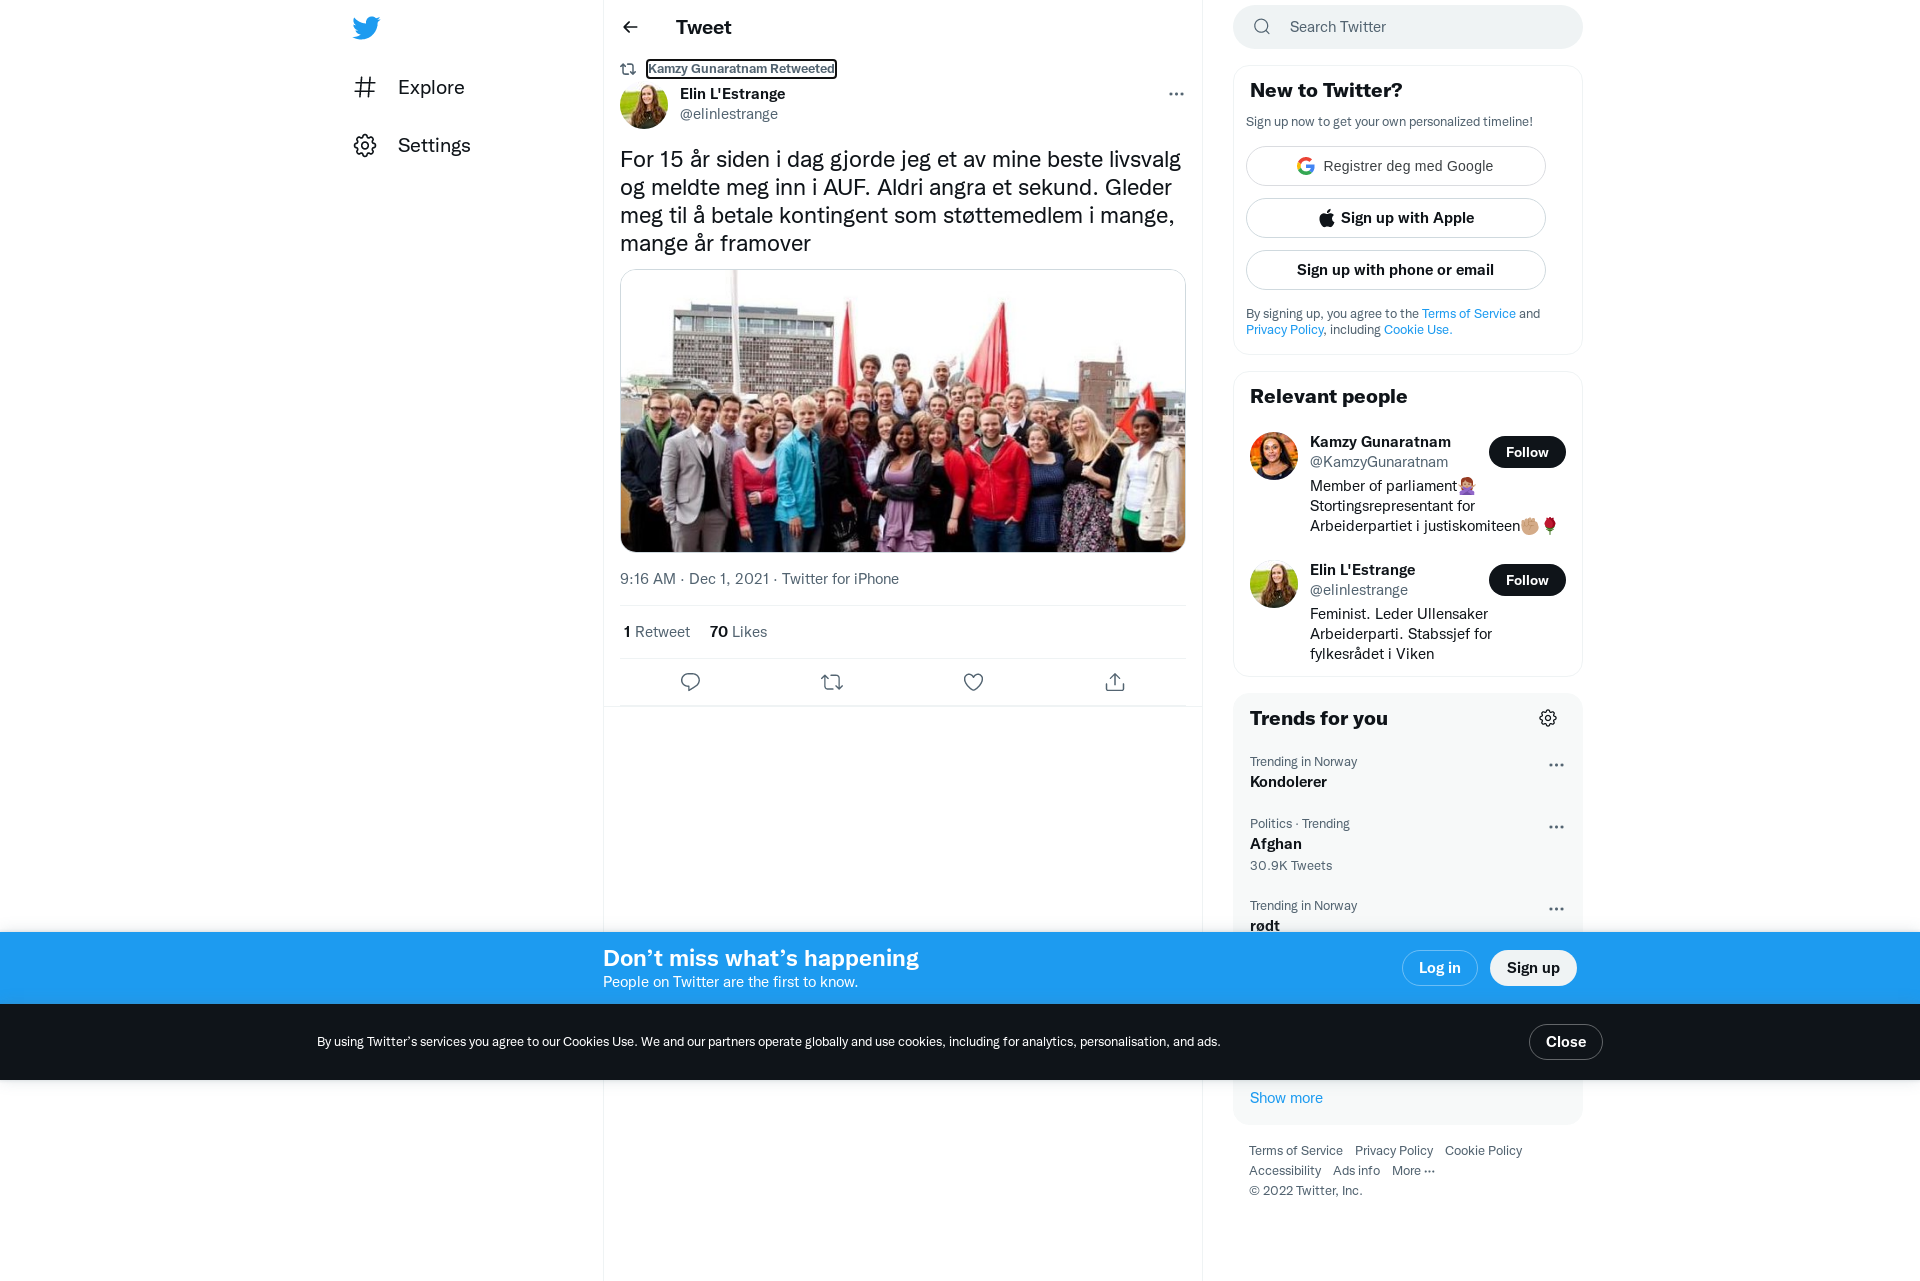Expand the footer More menu

(x=1413, y=1171)
